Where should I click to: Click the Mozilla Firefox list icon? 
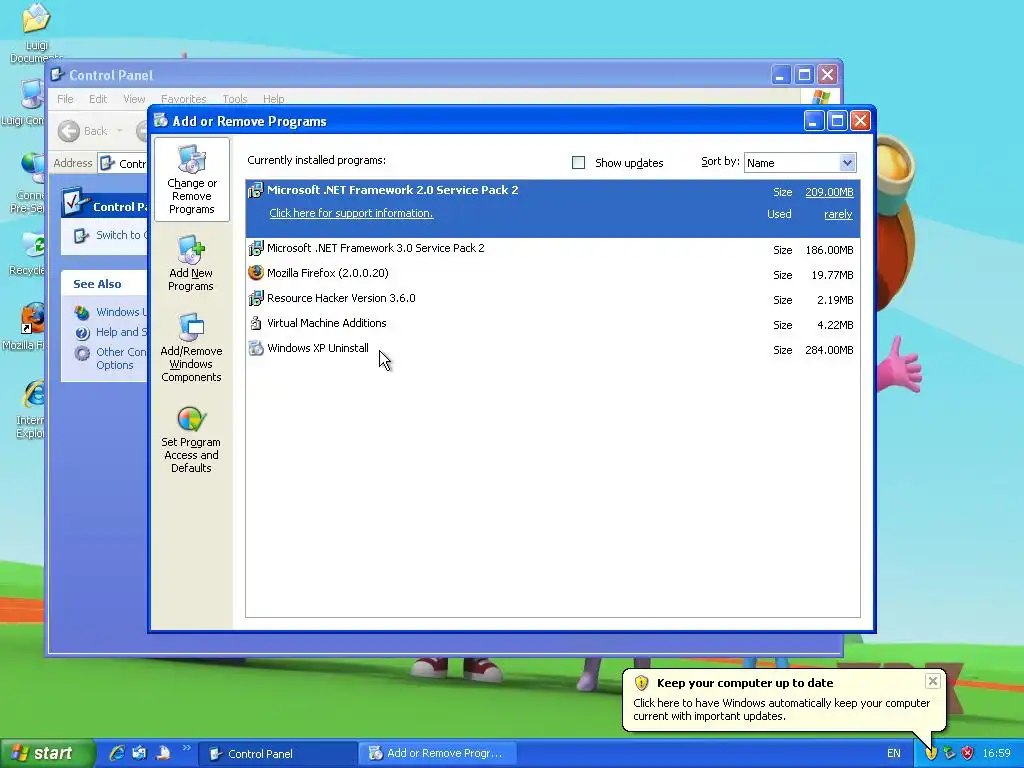click(256, 273)
